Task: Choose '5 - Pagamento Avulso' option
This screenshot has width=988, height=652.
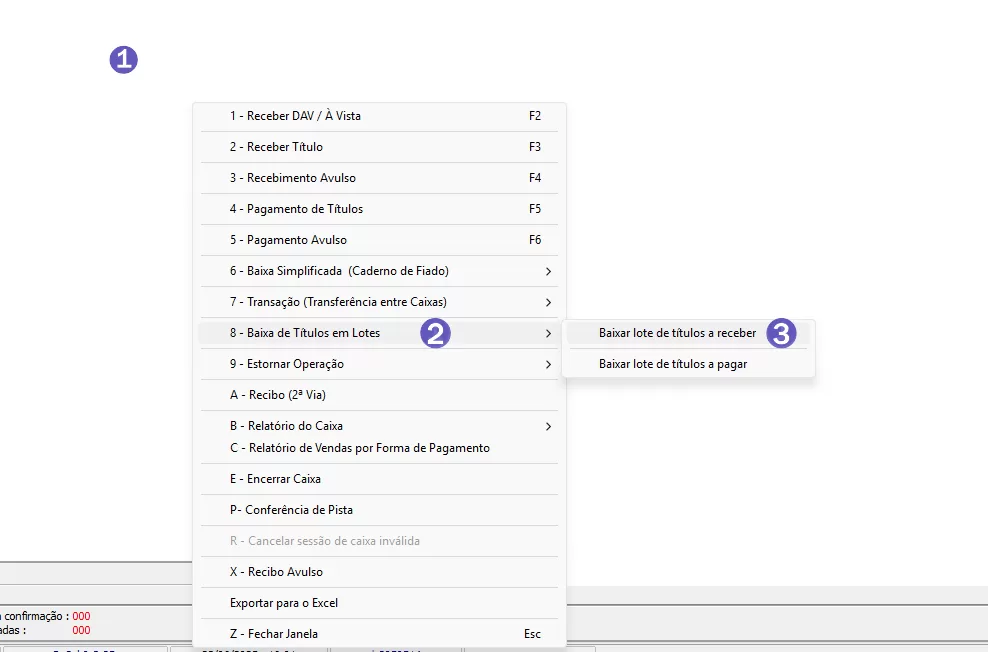Action: (x=288, y=240)
